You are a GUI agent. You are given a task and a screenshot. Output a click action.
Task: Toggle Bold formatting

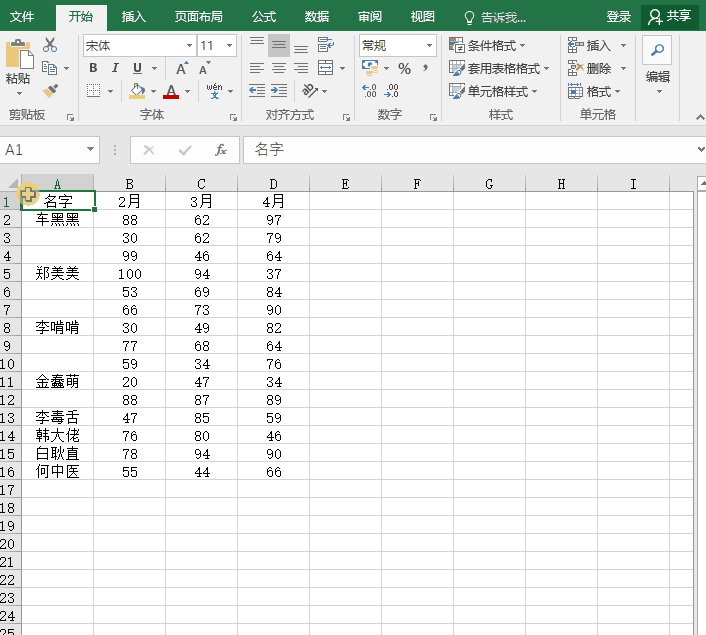93,68
